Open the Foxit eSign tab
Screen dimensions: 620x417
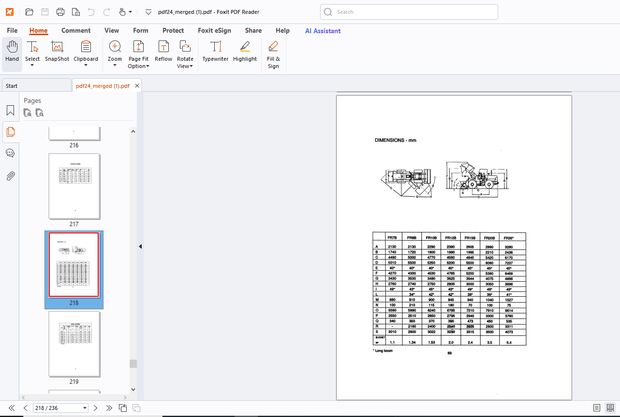(x=214, y=30)
